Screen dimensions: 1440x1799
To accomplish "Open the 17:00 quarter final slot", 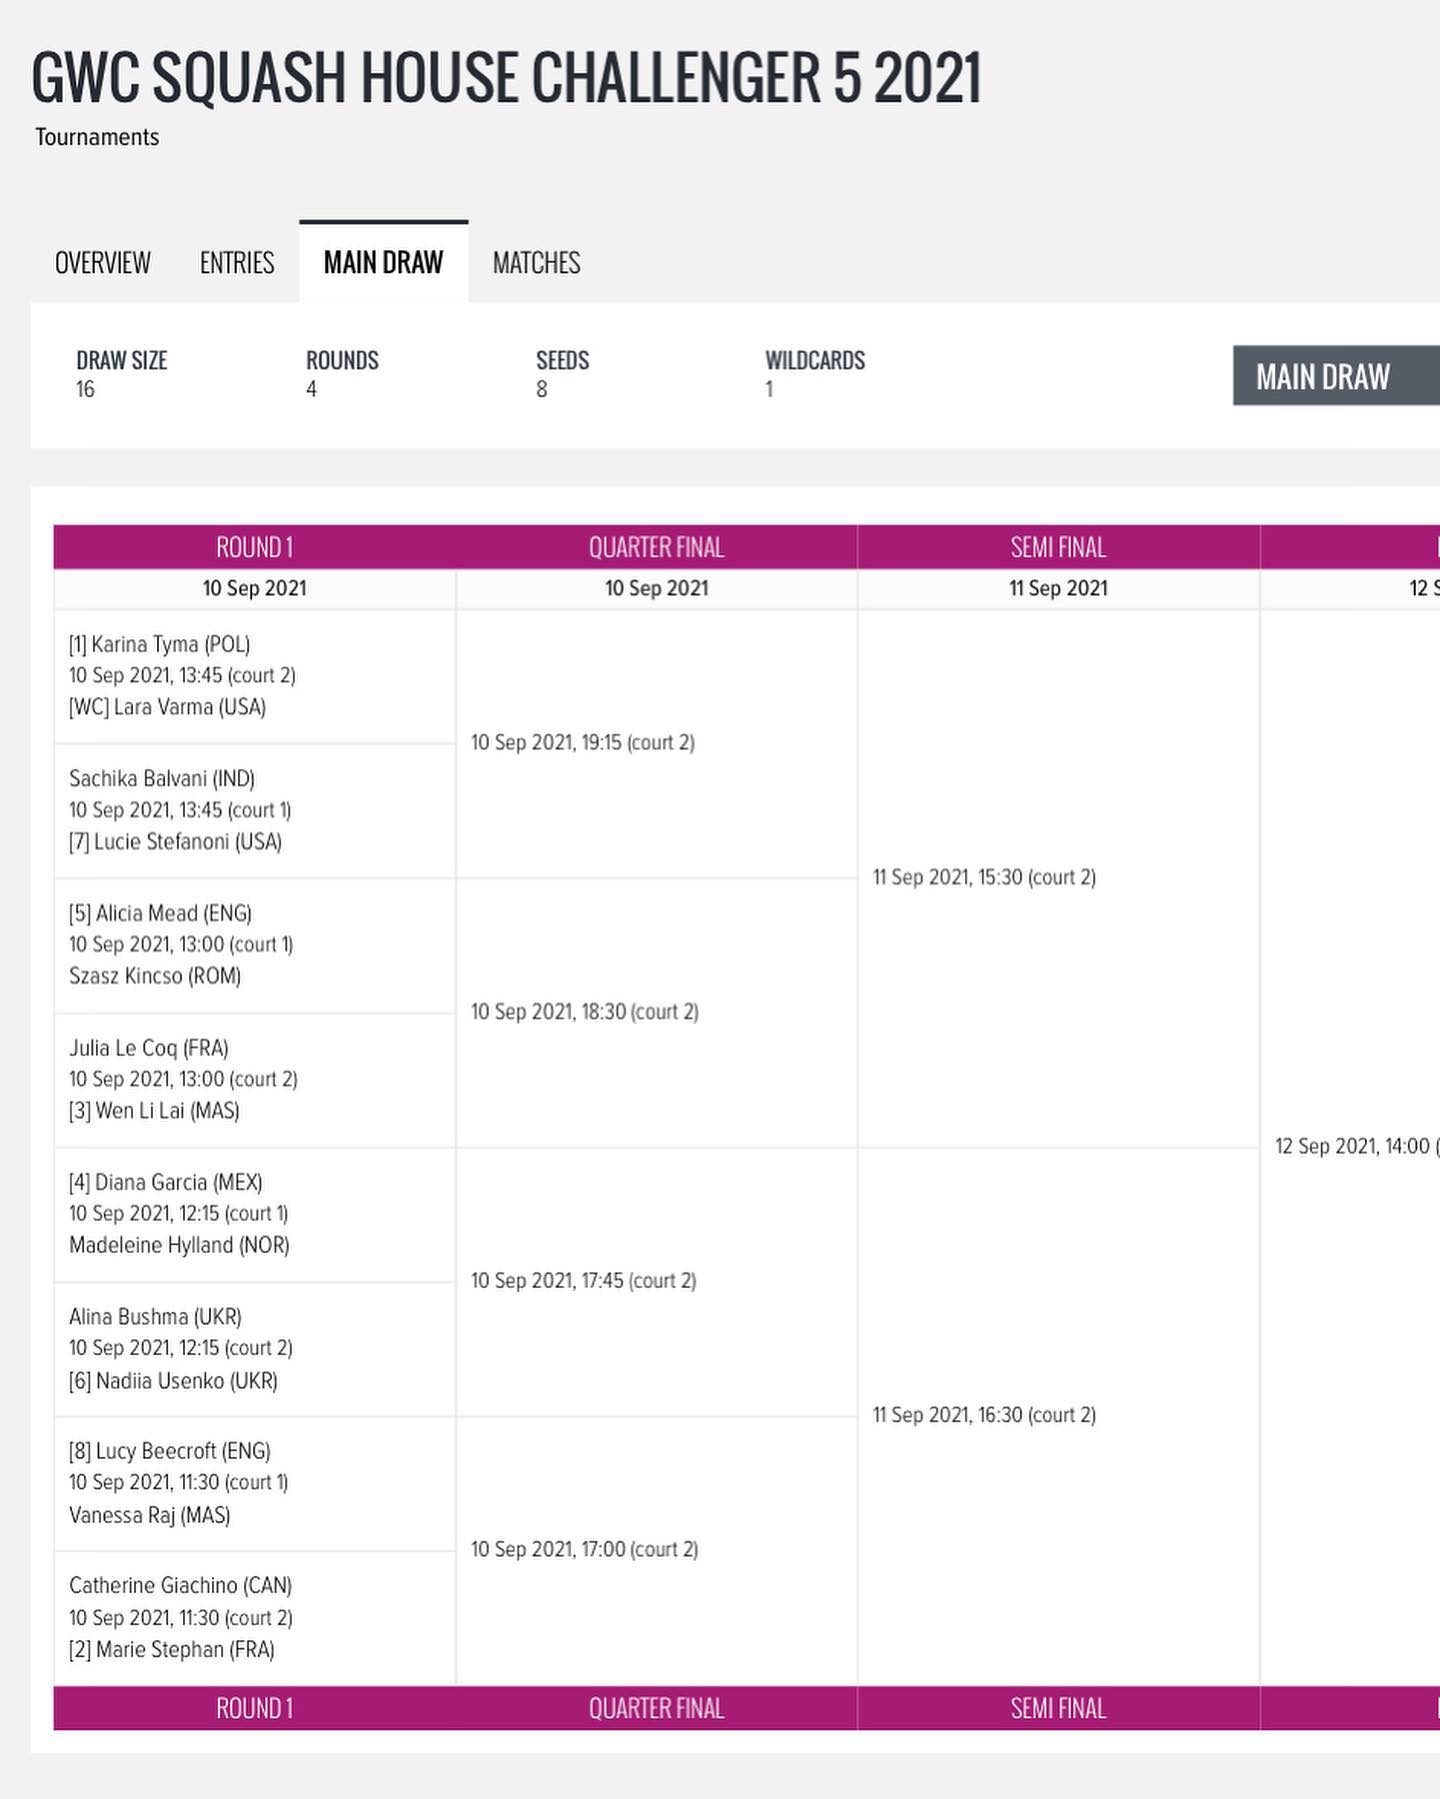I will tap(585, 1550).
